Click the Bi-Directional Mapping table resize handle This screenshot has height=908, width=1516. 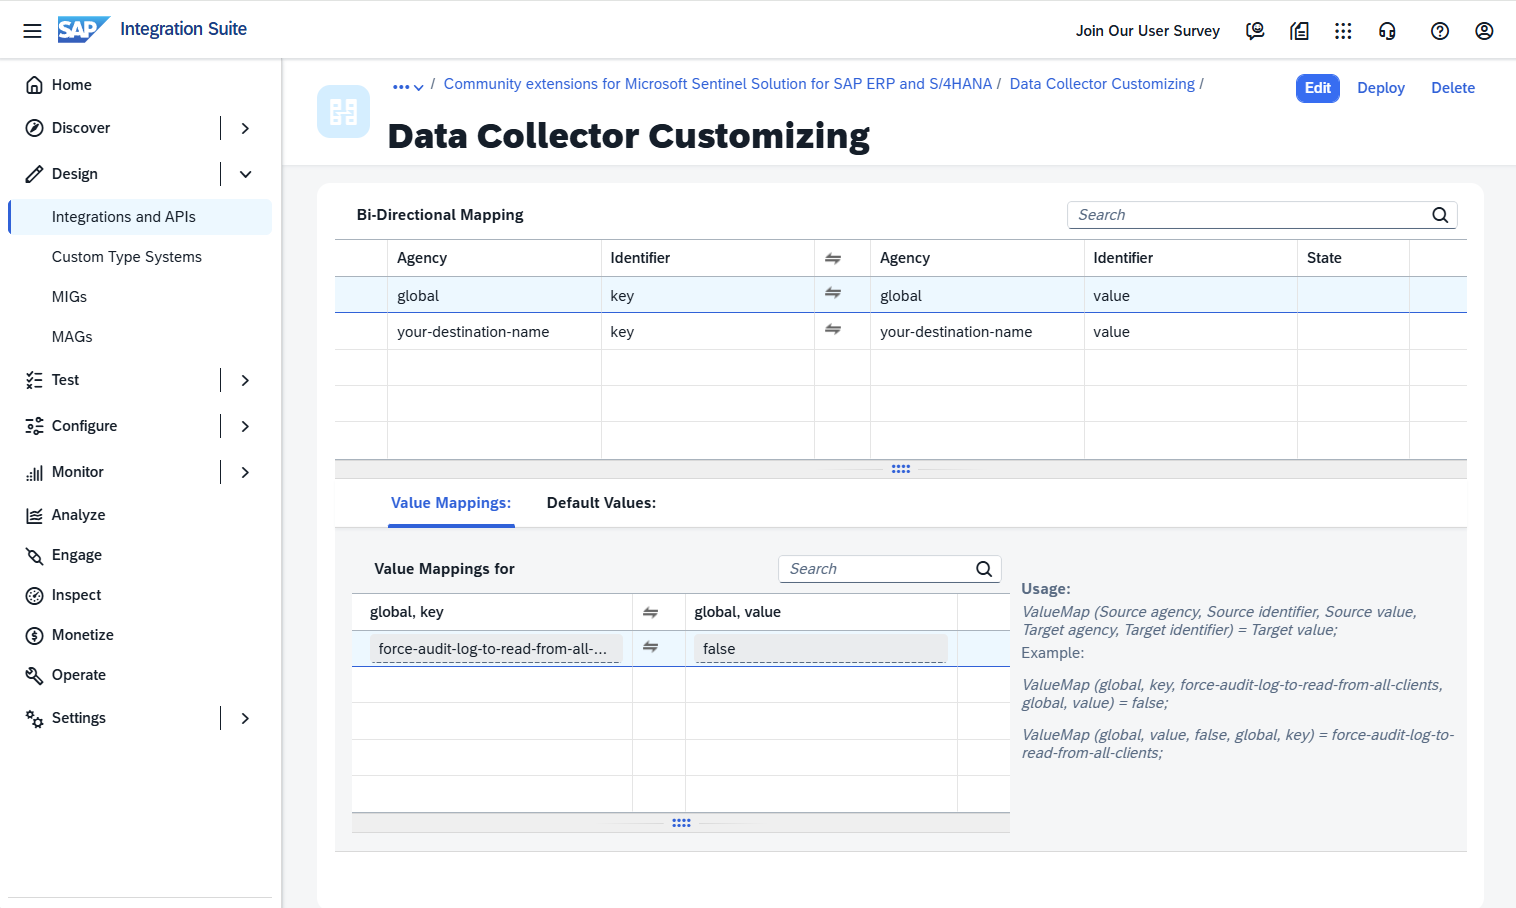coord(901,469)
